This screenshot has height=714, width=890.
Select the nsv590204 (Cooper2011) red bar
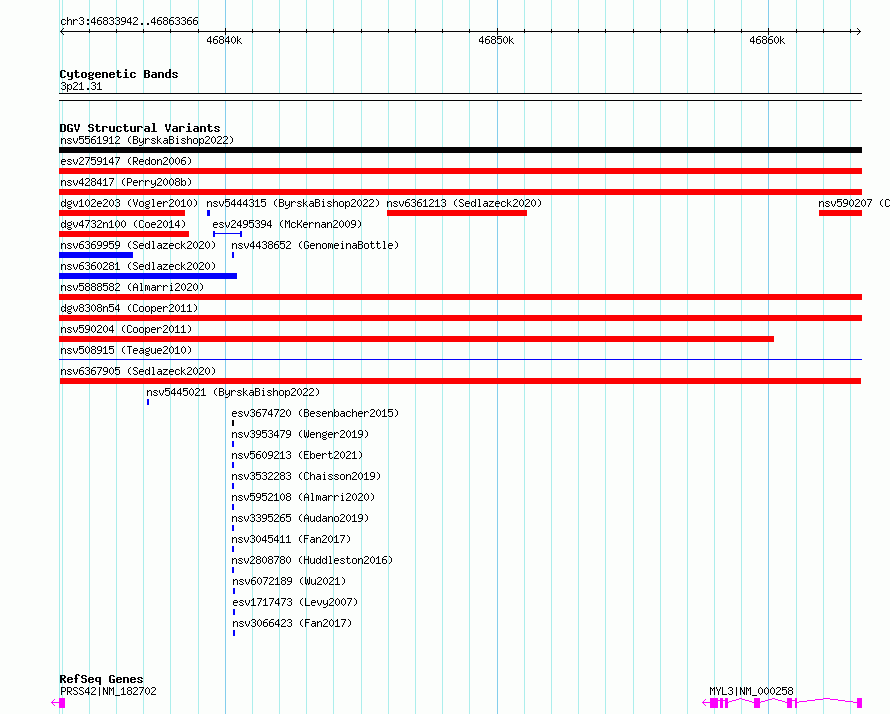click(x=417, y=339)
